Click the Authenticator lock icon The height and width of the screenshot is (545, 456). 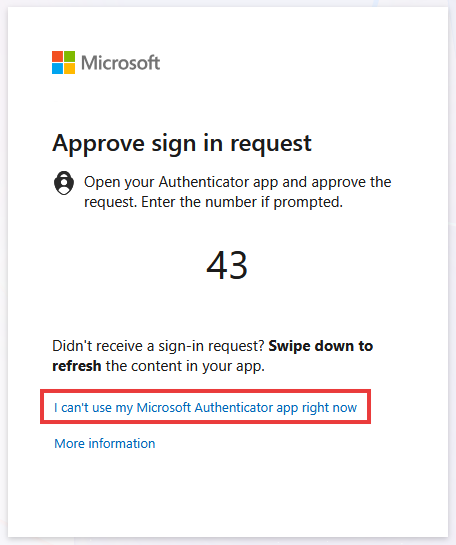click(x=64, y=183)
